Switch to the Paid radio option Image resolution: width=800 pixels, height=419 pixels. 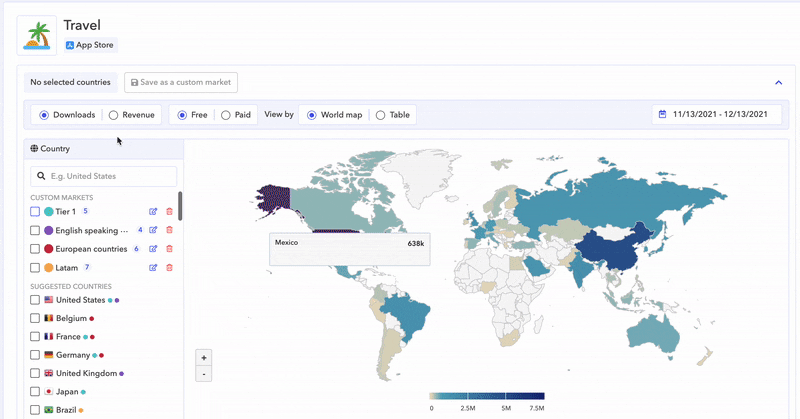tap(226, 115)
